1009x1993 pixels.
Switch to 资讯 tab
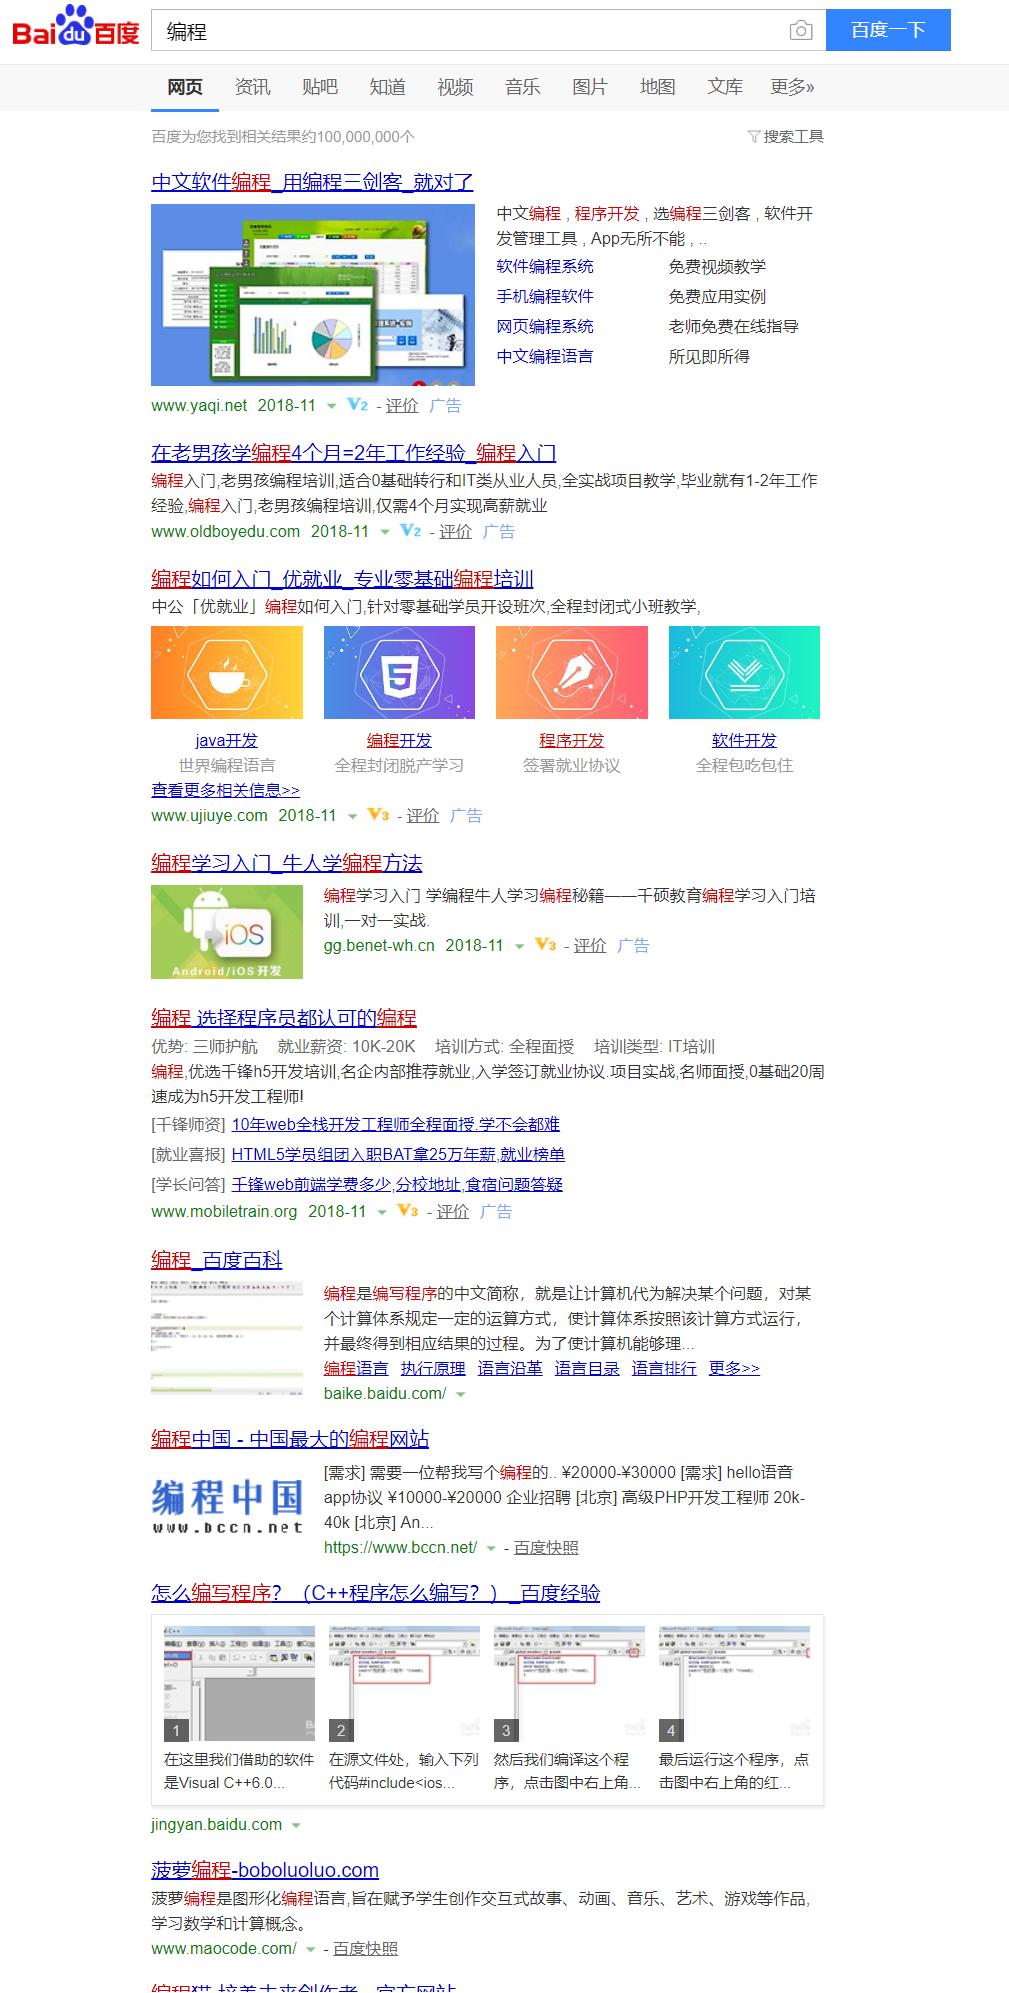point(252,87)
